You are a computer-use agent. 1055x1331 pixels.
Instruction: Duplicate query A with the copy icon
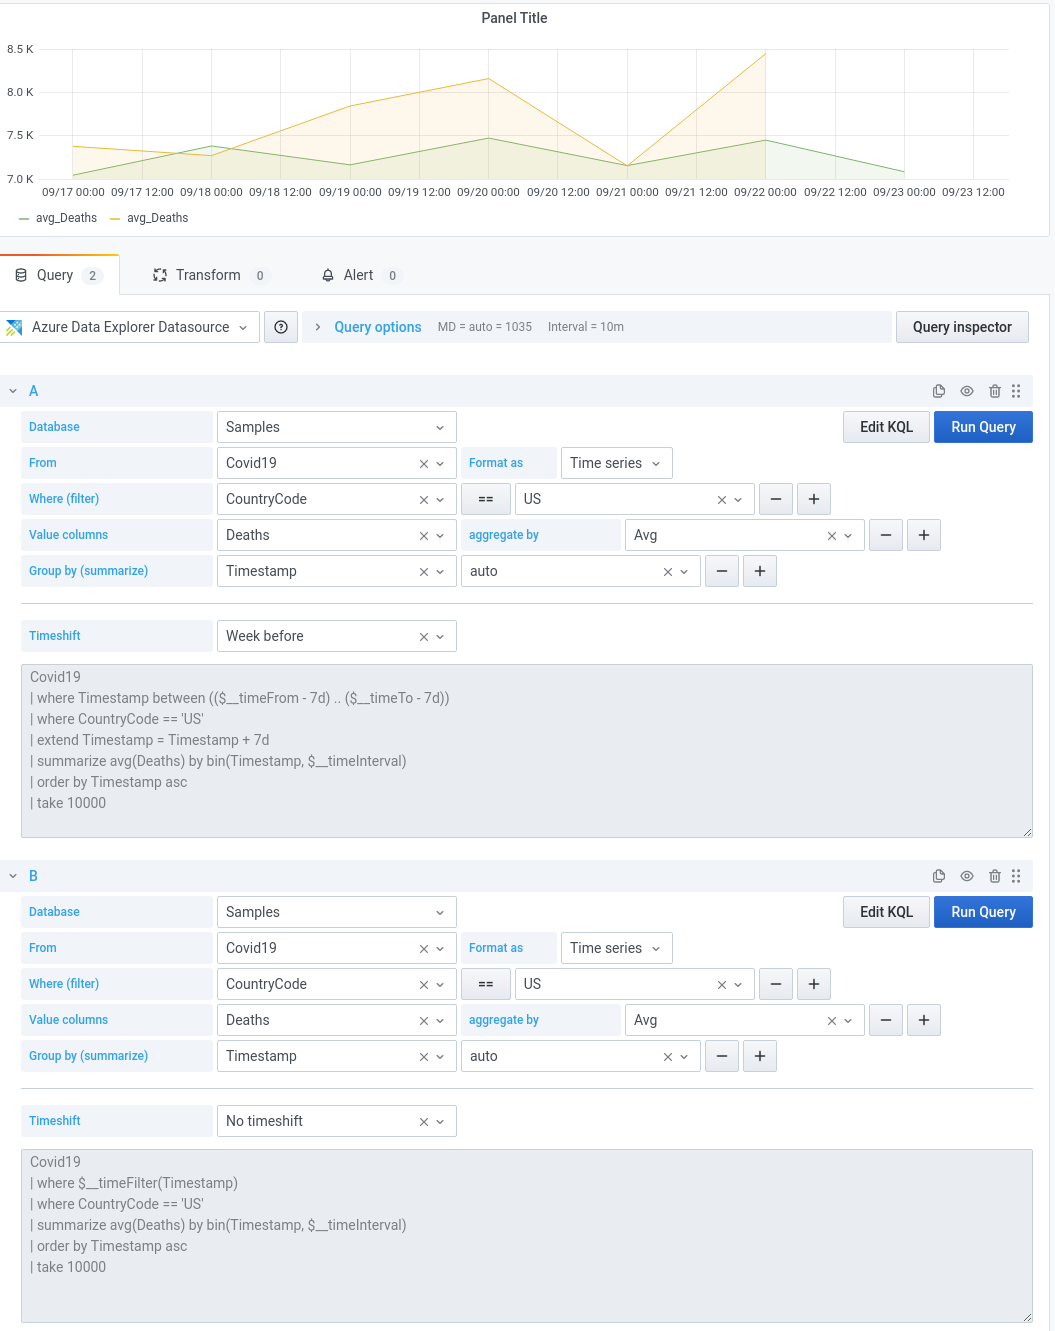938,391
